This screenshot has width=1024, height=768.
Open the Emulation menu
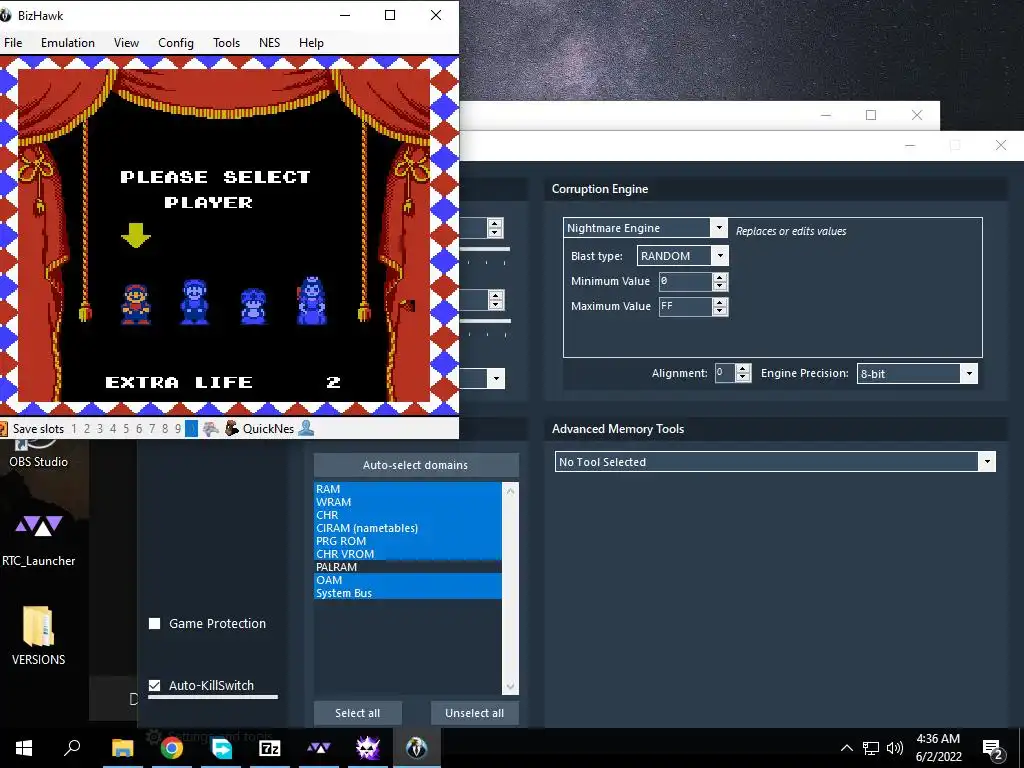[x=67, y=42]
